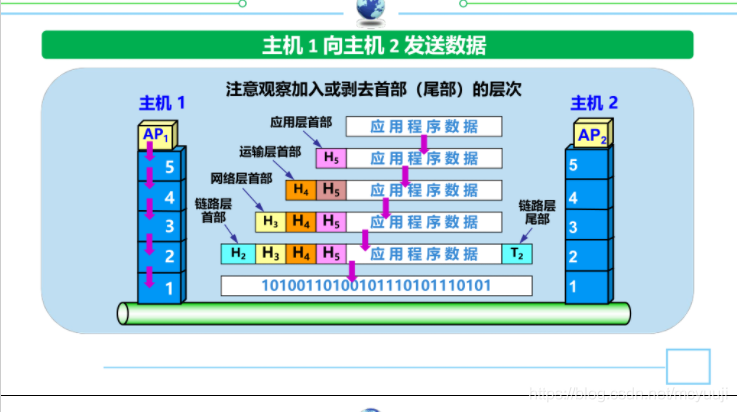
Task: Select the bit string '1010011010010111010111010 1'
Action: 376,286
